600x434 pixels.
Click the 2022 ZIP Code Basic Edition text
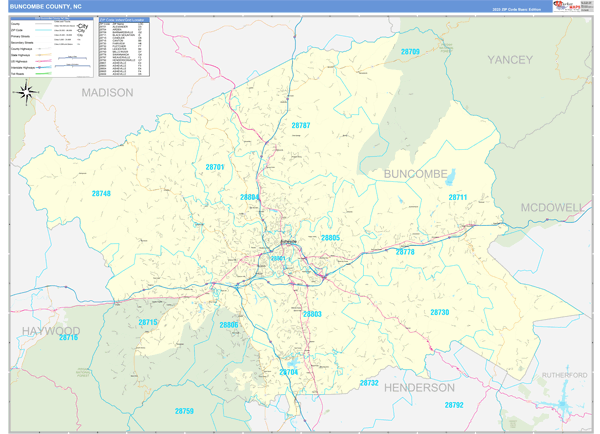point(518,9)
